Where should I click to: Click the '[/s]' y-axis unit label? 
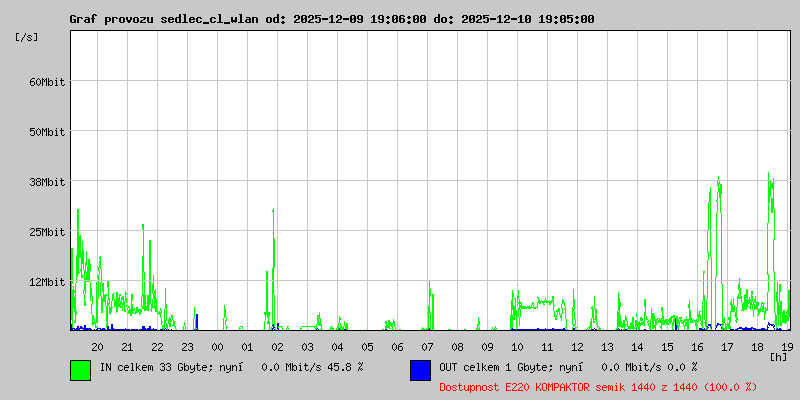coord(27,37)
